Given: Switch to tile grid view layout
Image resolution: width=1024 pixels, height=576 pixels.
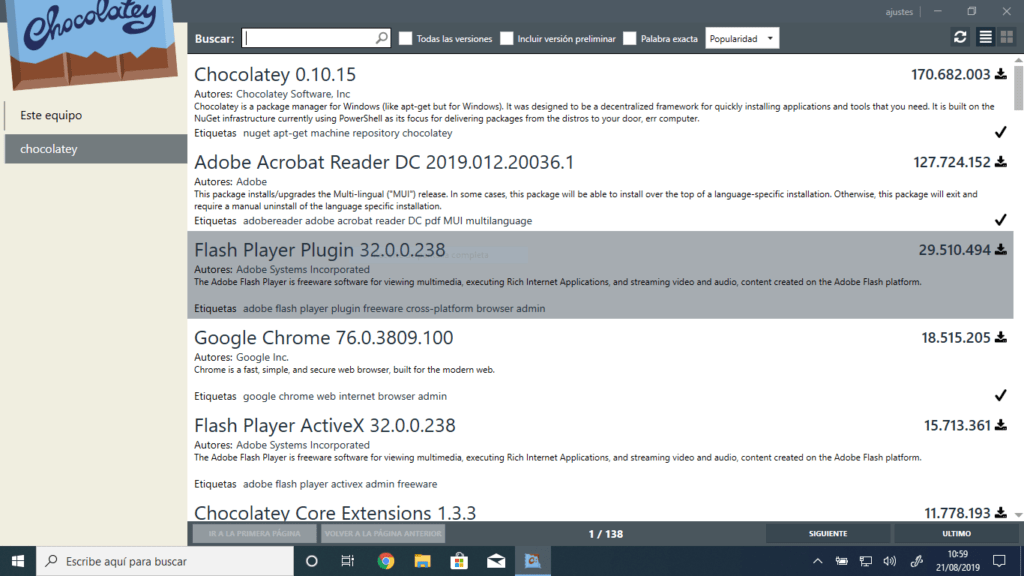Looking at the screenshot, I should [1006, 38].
